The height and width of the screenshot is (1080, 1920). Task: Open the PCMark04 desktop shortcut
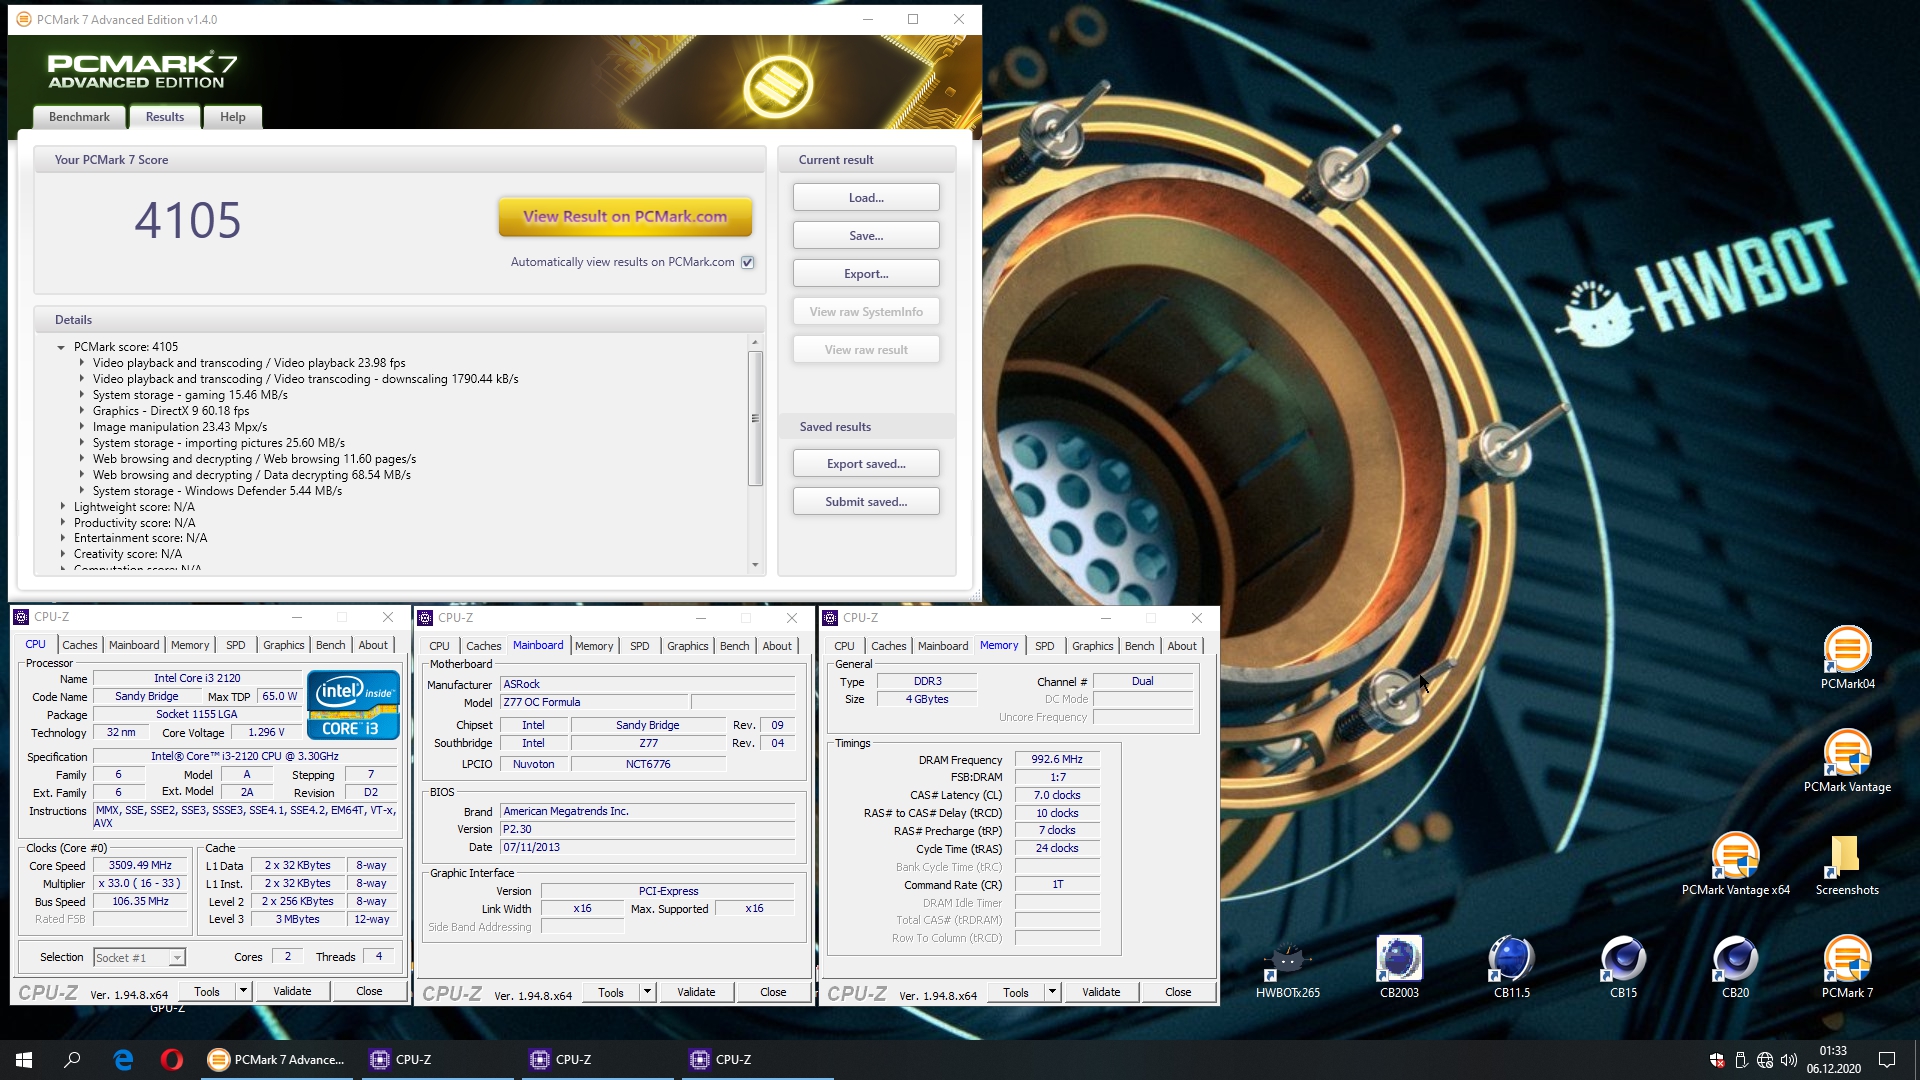[x=1847, y=657]
